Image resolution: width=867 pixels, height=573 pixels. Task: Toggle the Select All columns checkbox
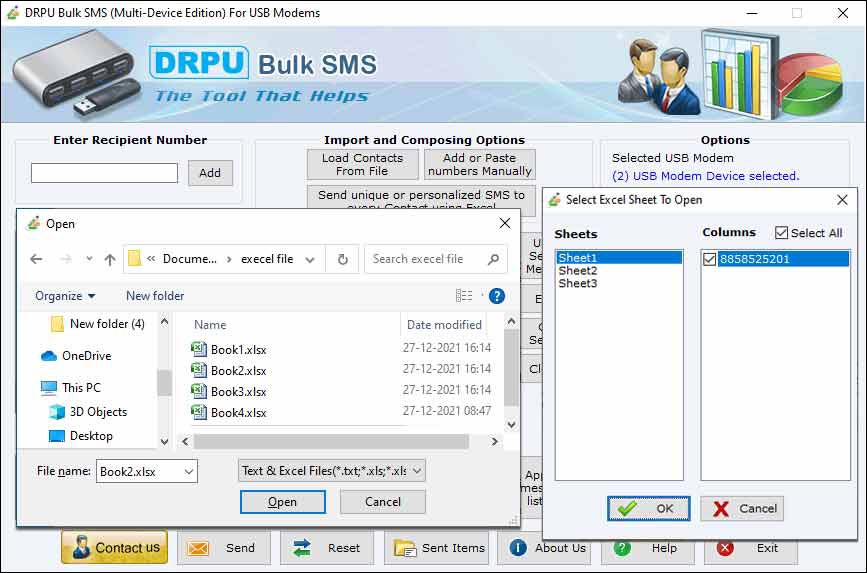click(781, 233)
